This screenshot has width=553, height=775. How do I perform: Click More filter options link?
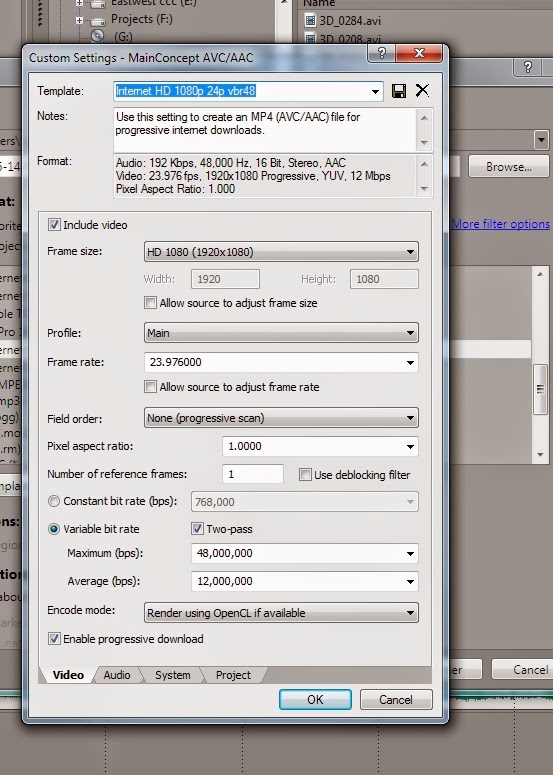[x=501, y=224]
